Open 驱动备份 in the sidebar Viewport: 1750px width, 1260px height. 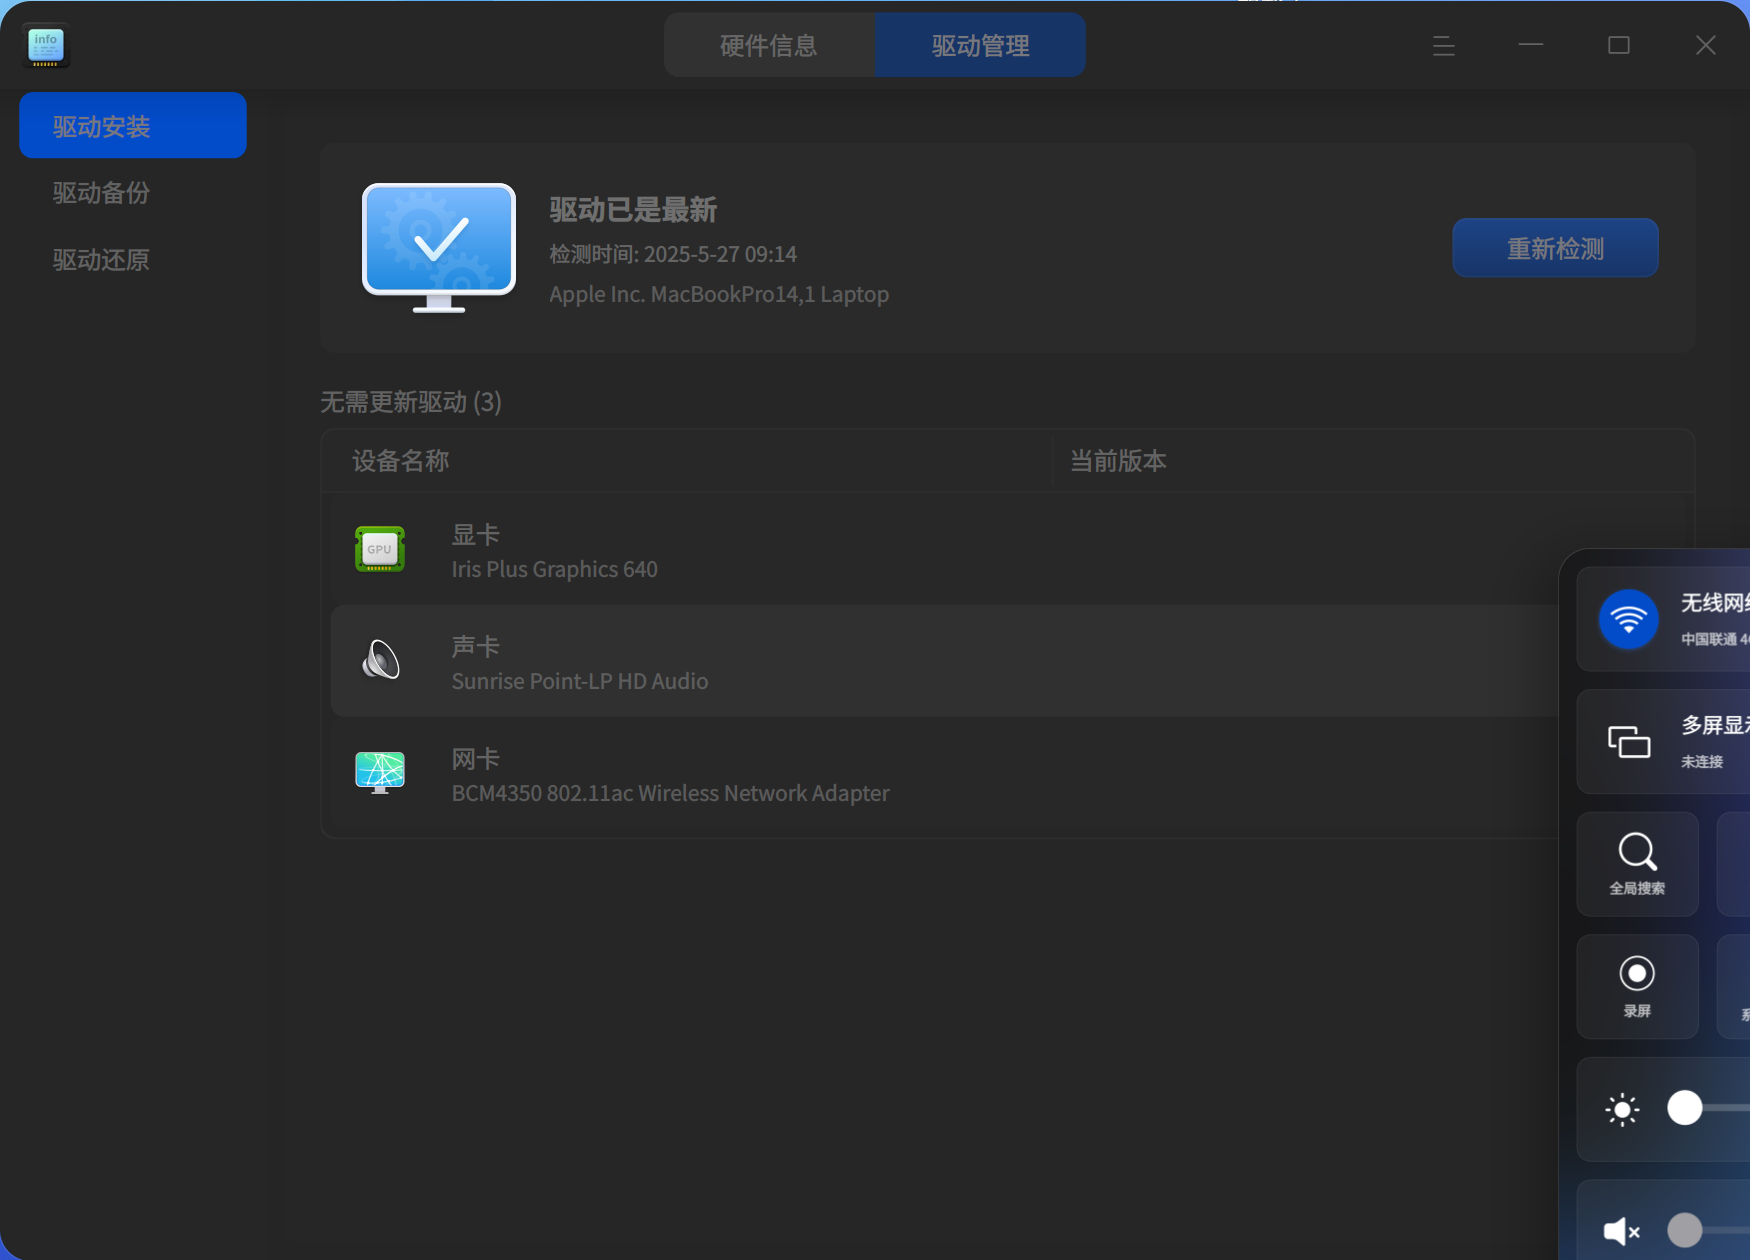click(x=133, y=192)
